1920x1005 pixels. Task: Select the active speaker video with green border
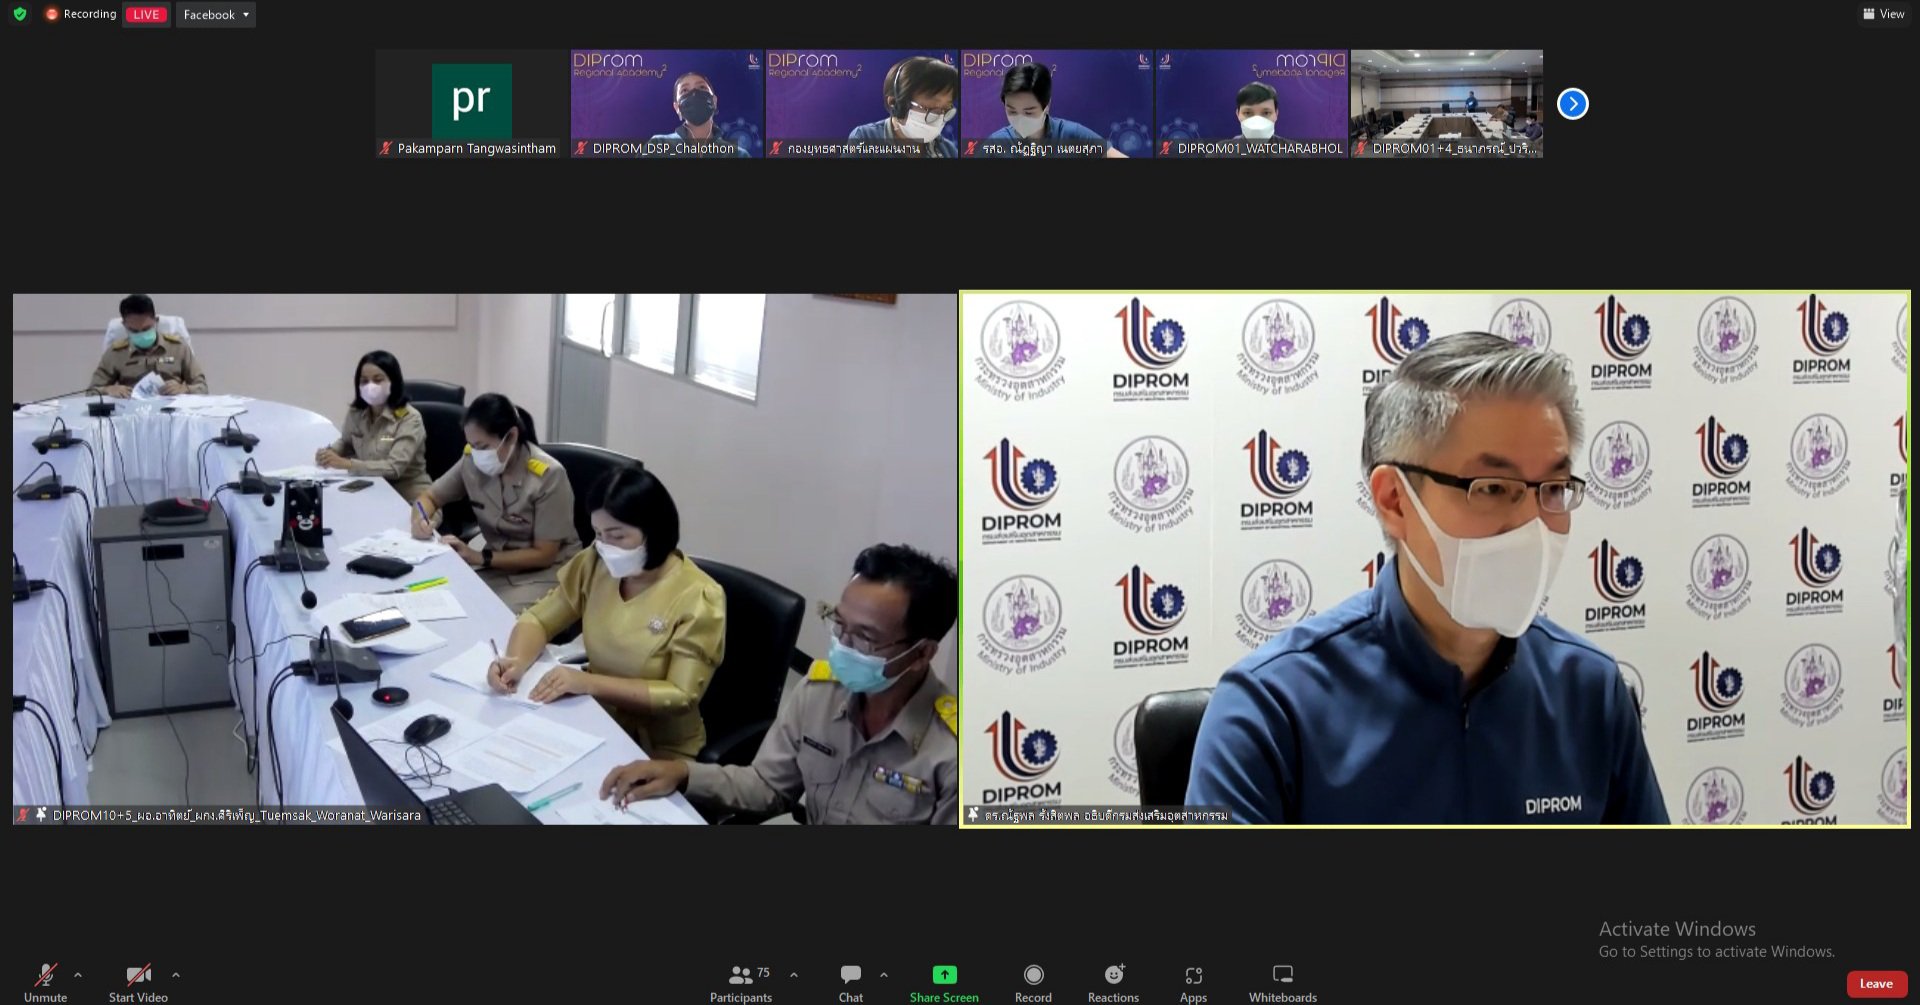1435,559
